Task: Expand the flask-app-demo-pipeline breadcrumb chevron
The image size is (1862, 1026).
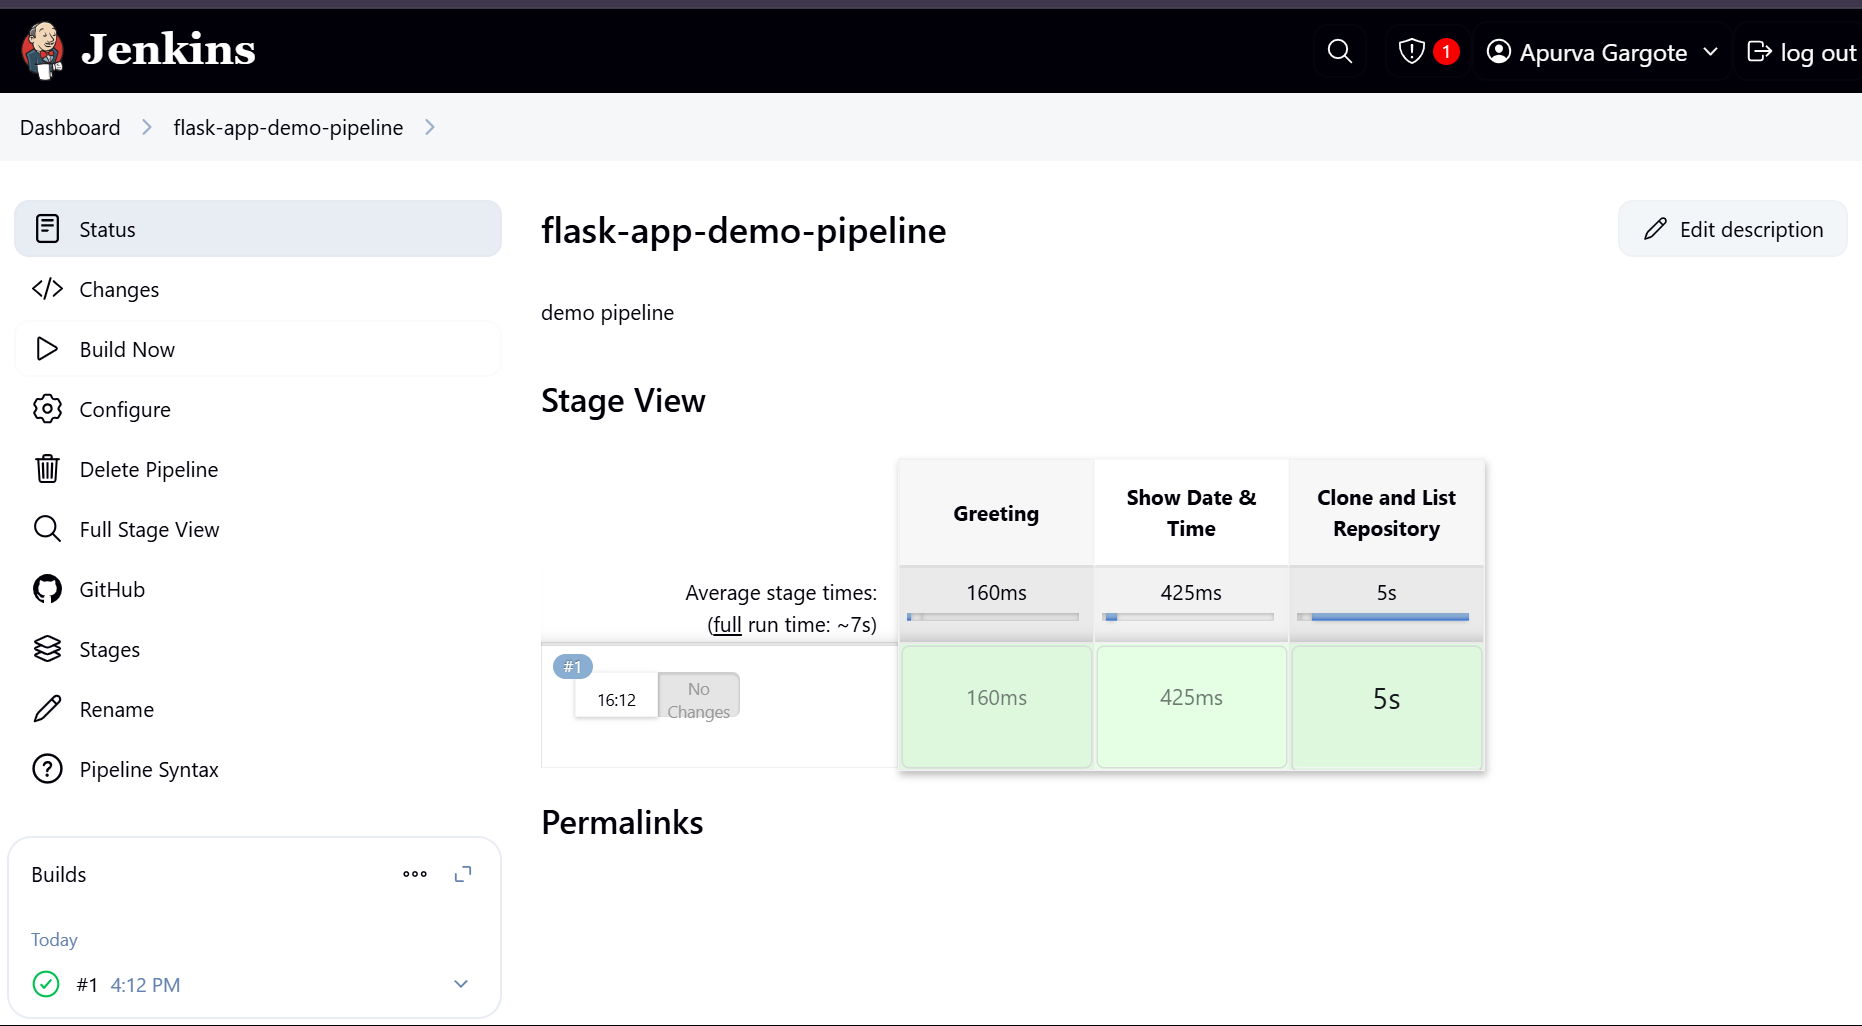Action: click(430, 127)
